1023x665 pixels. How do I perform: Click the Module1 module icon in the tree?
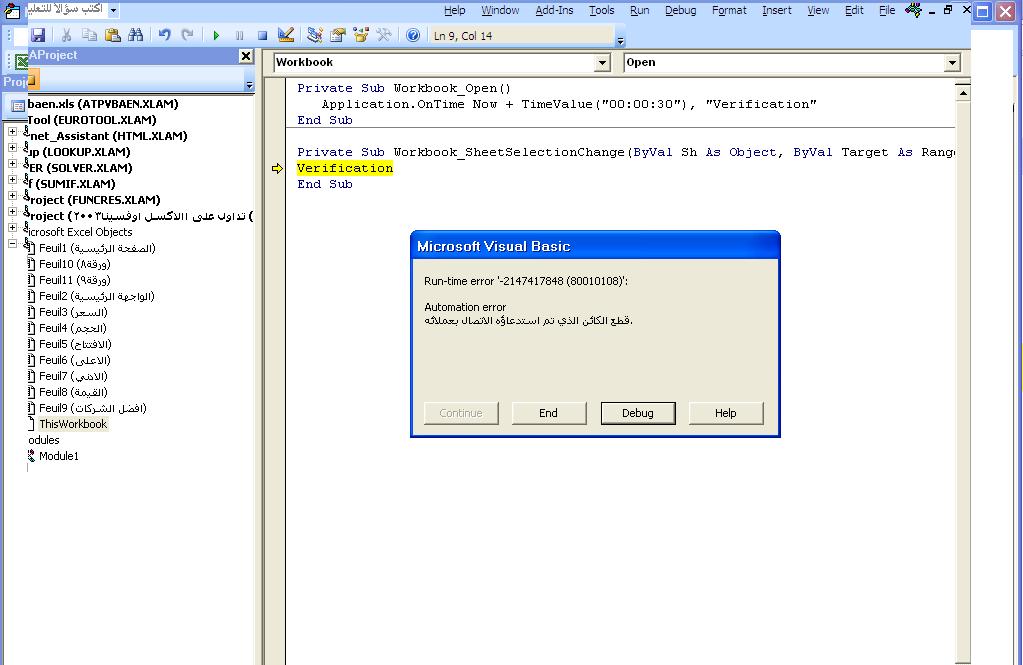pos(31,456)
